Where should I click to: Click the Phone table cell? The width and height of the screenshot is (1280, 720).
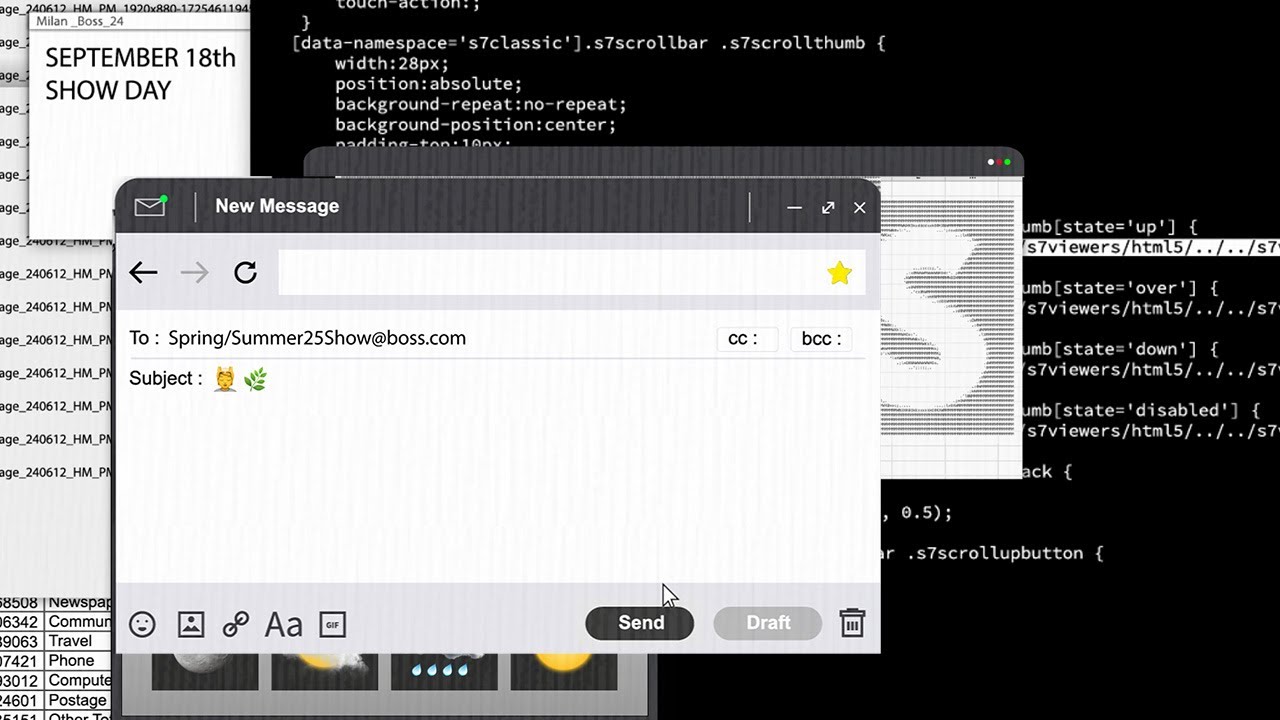(79, 661)
